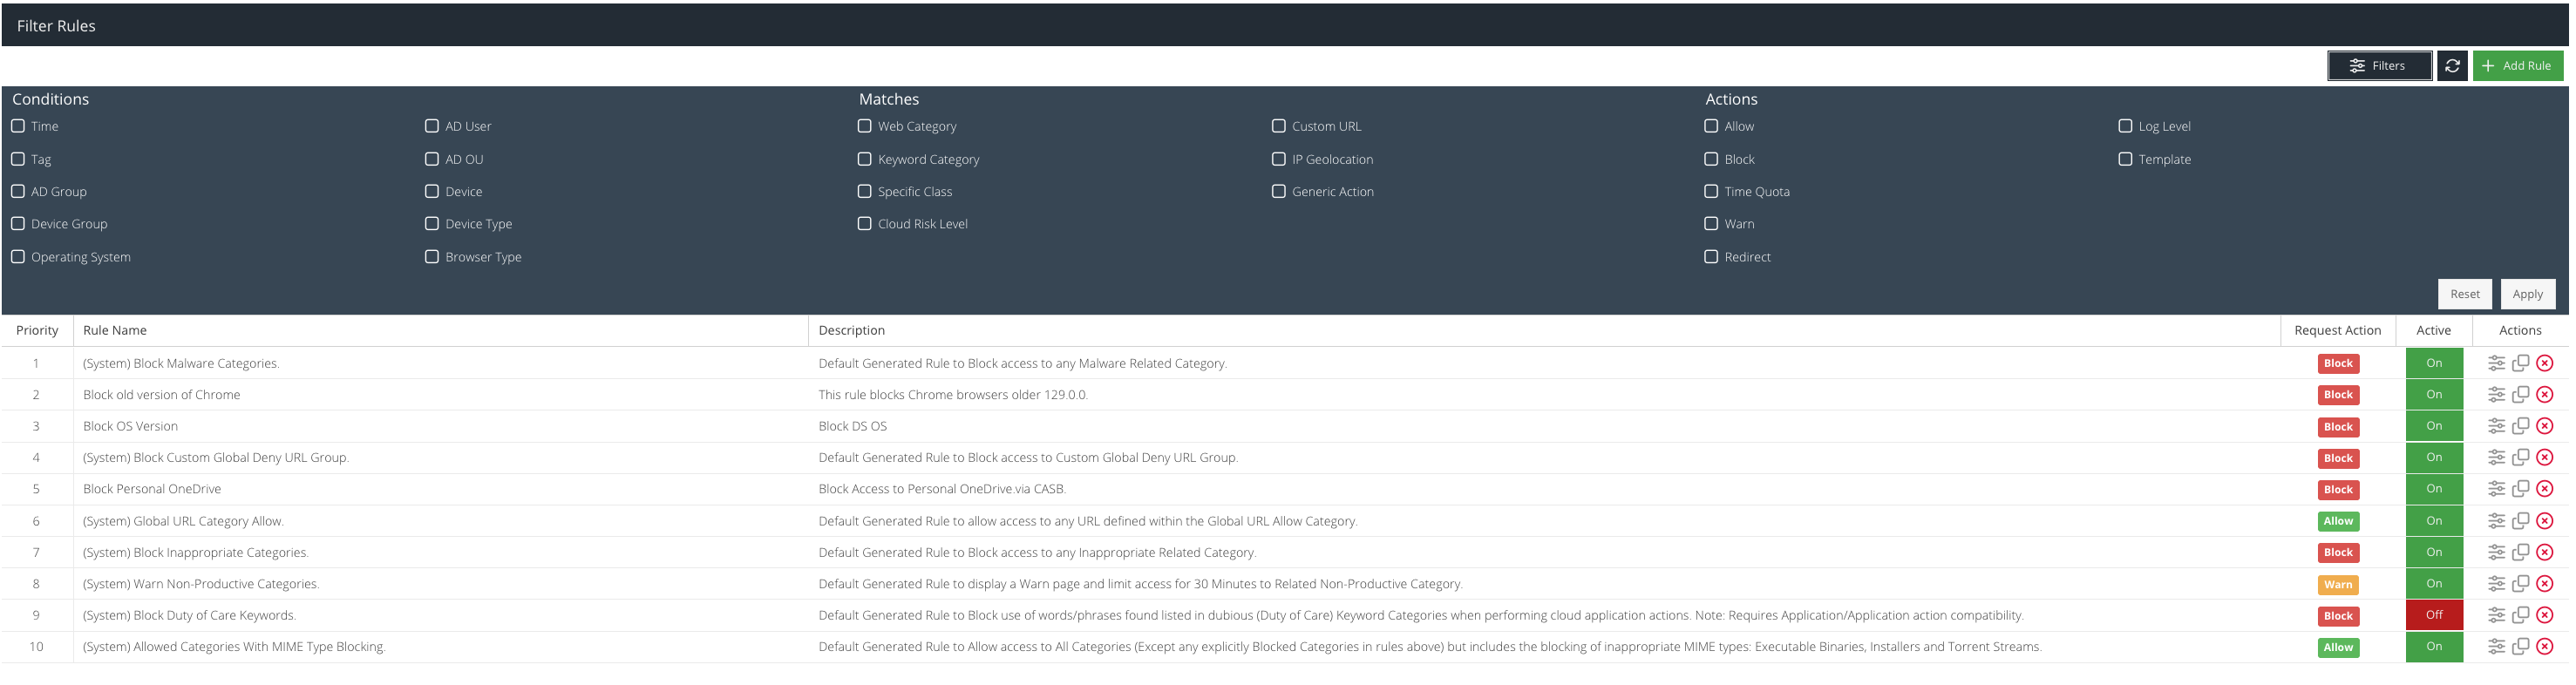The image size is (2576, 685).
Task: Click the Add Rule button
Action: coord(2517,66)
